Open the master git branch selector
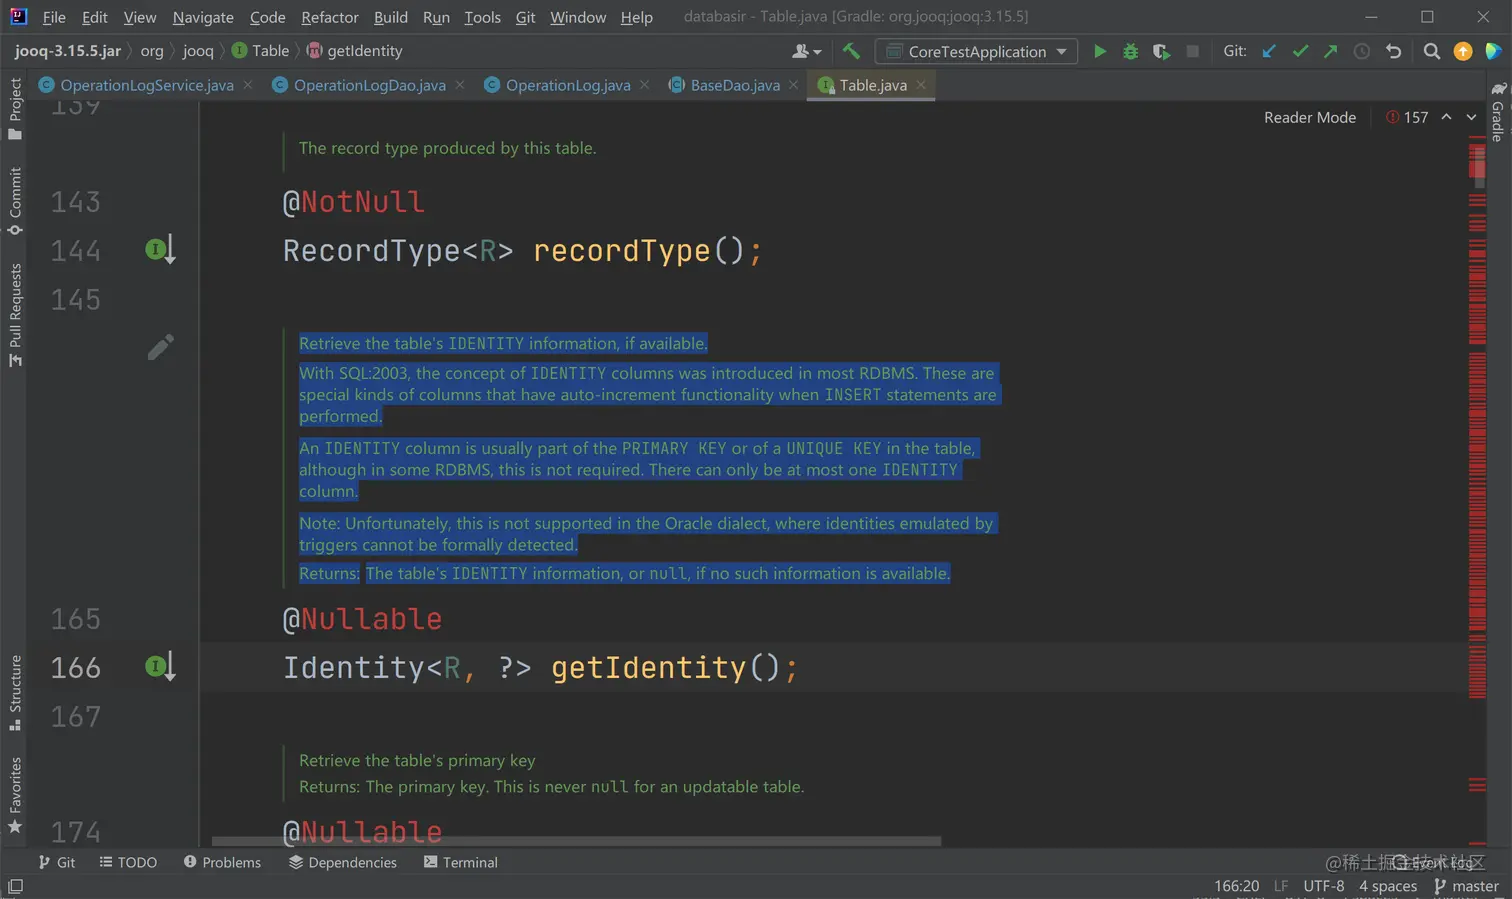The image size is (1512, 899). 1466,886
